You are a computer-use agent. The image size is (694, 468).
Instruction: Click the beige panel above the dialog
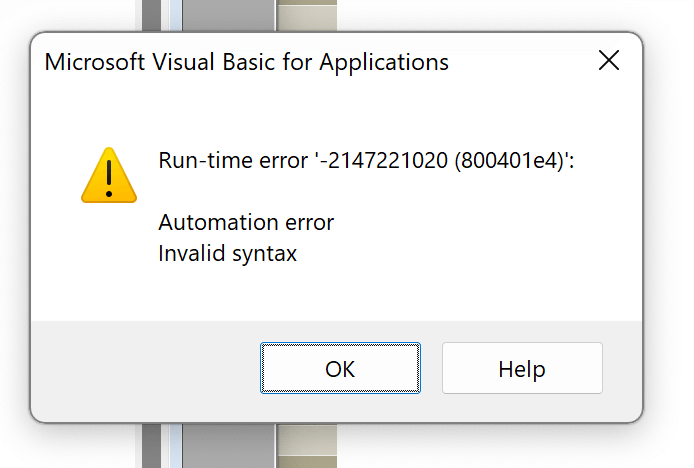[307, 15]
